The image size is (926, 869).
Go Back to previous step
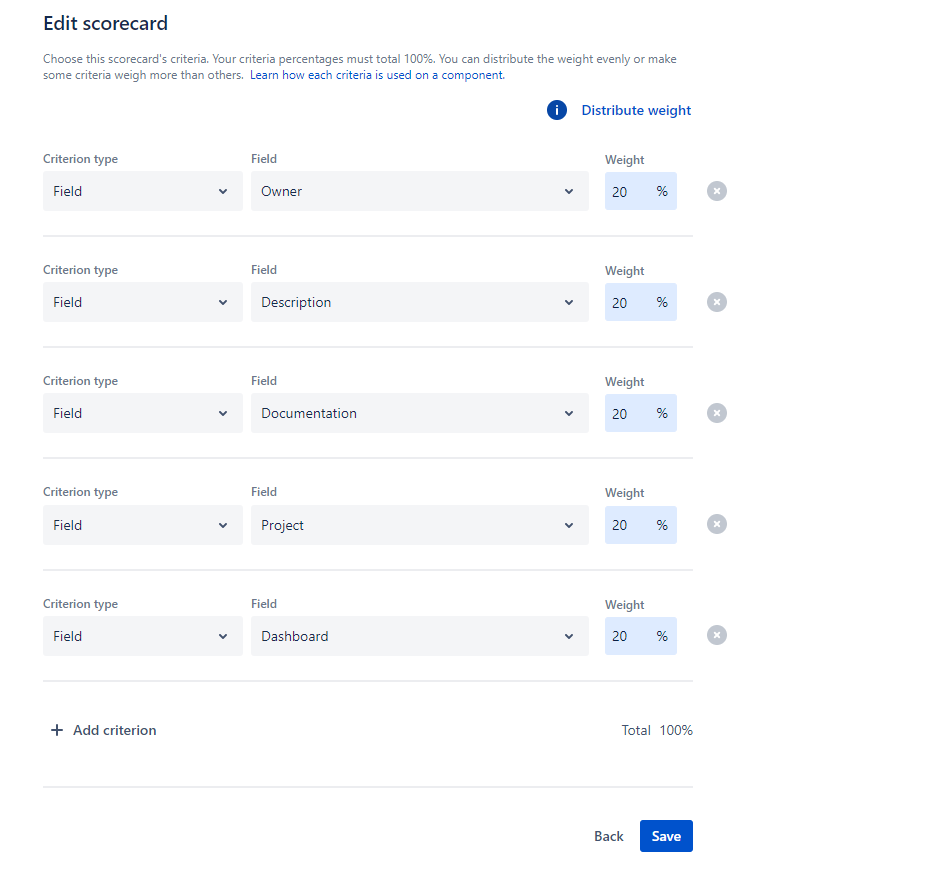coord(608,836)
